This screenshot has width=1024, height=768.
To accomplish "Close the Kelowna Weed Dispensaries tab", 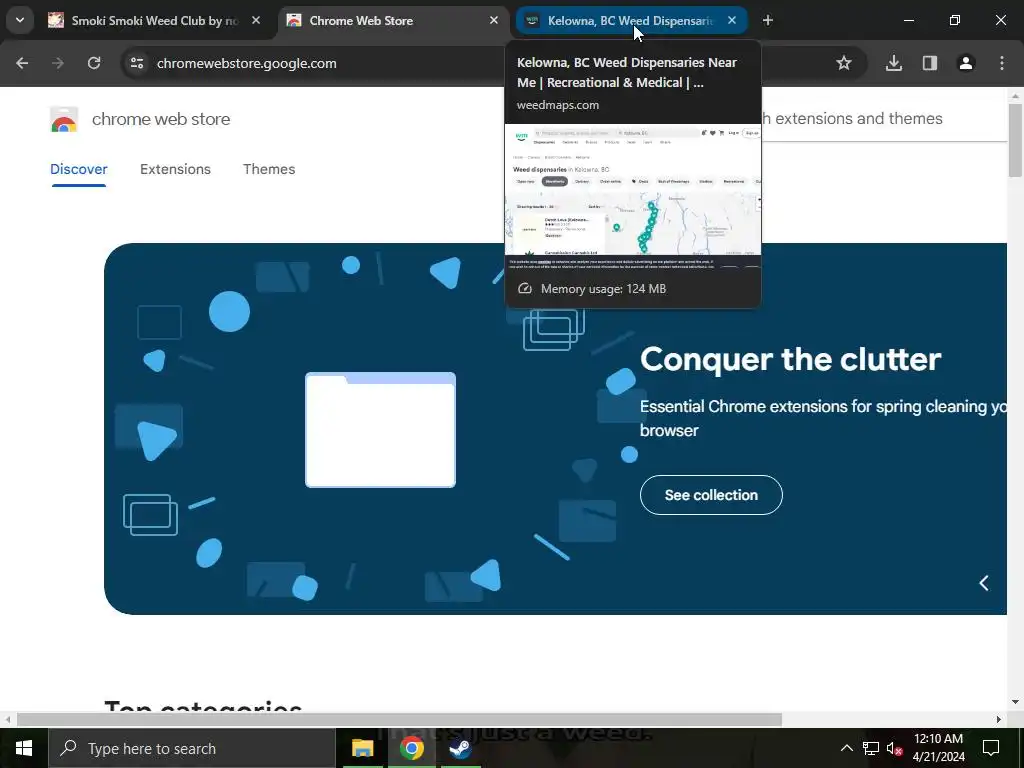I will click(732, 20).
